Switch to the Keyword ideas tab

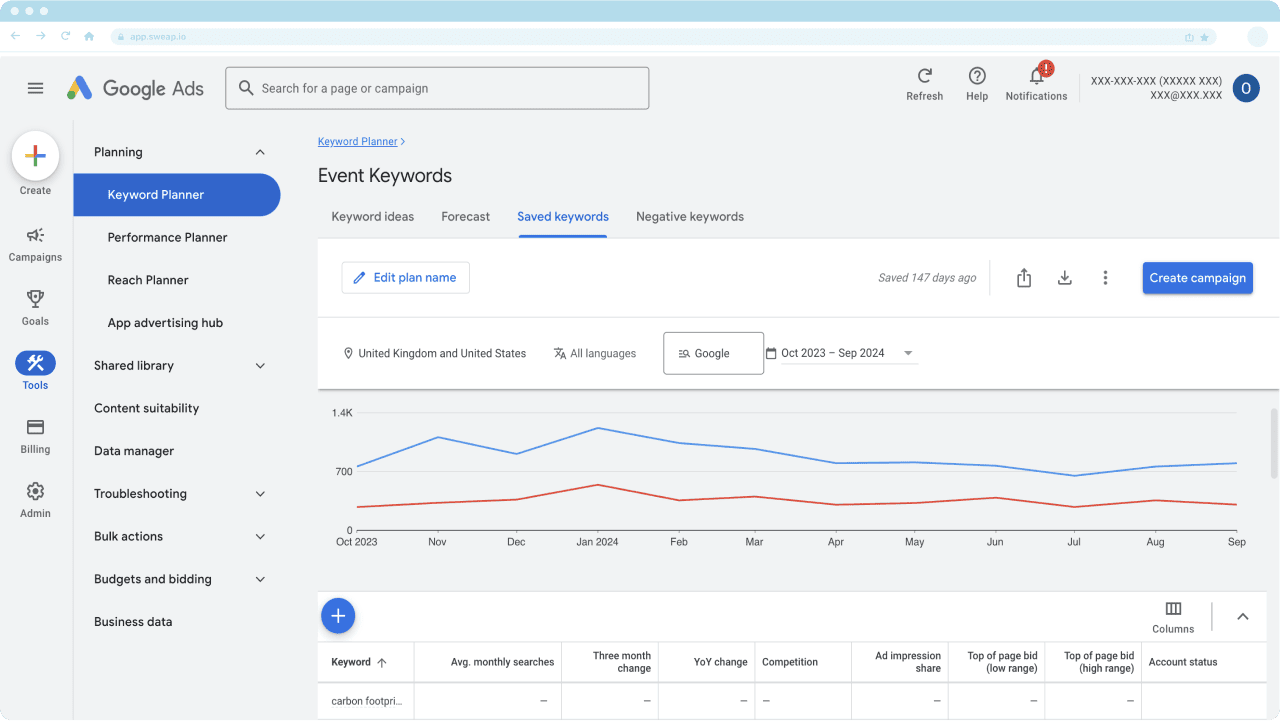[372, 216]
